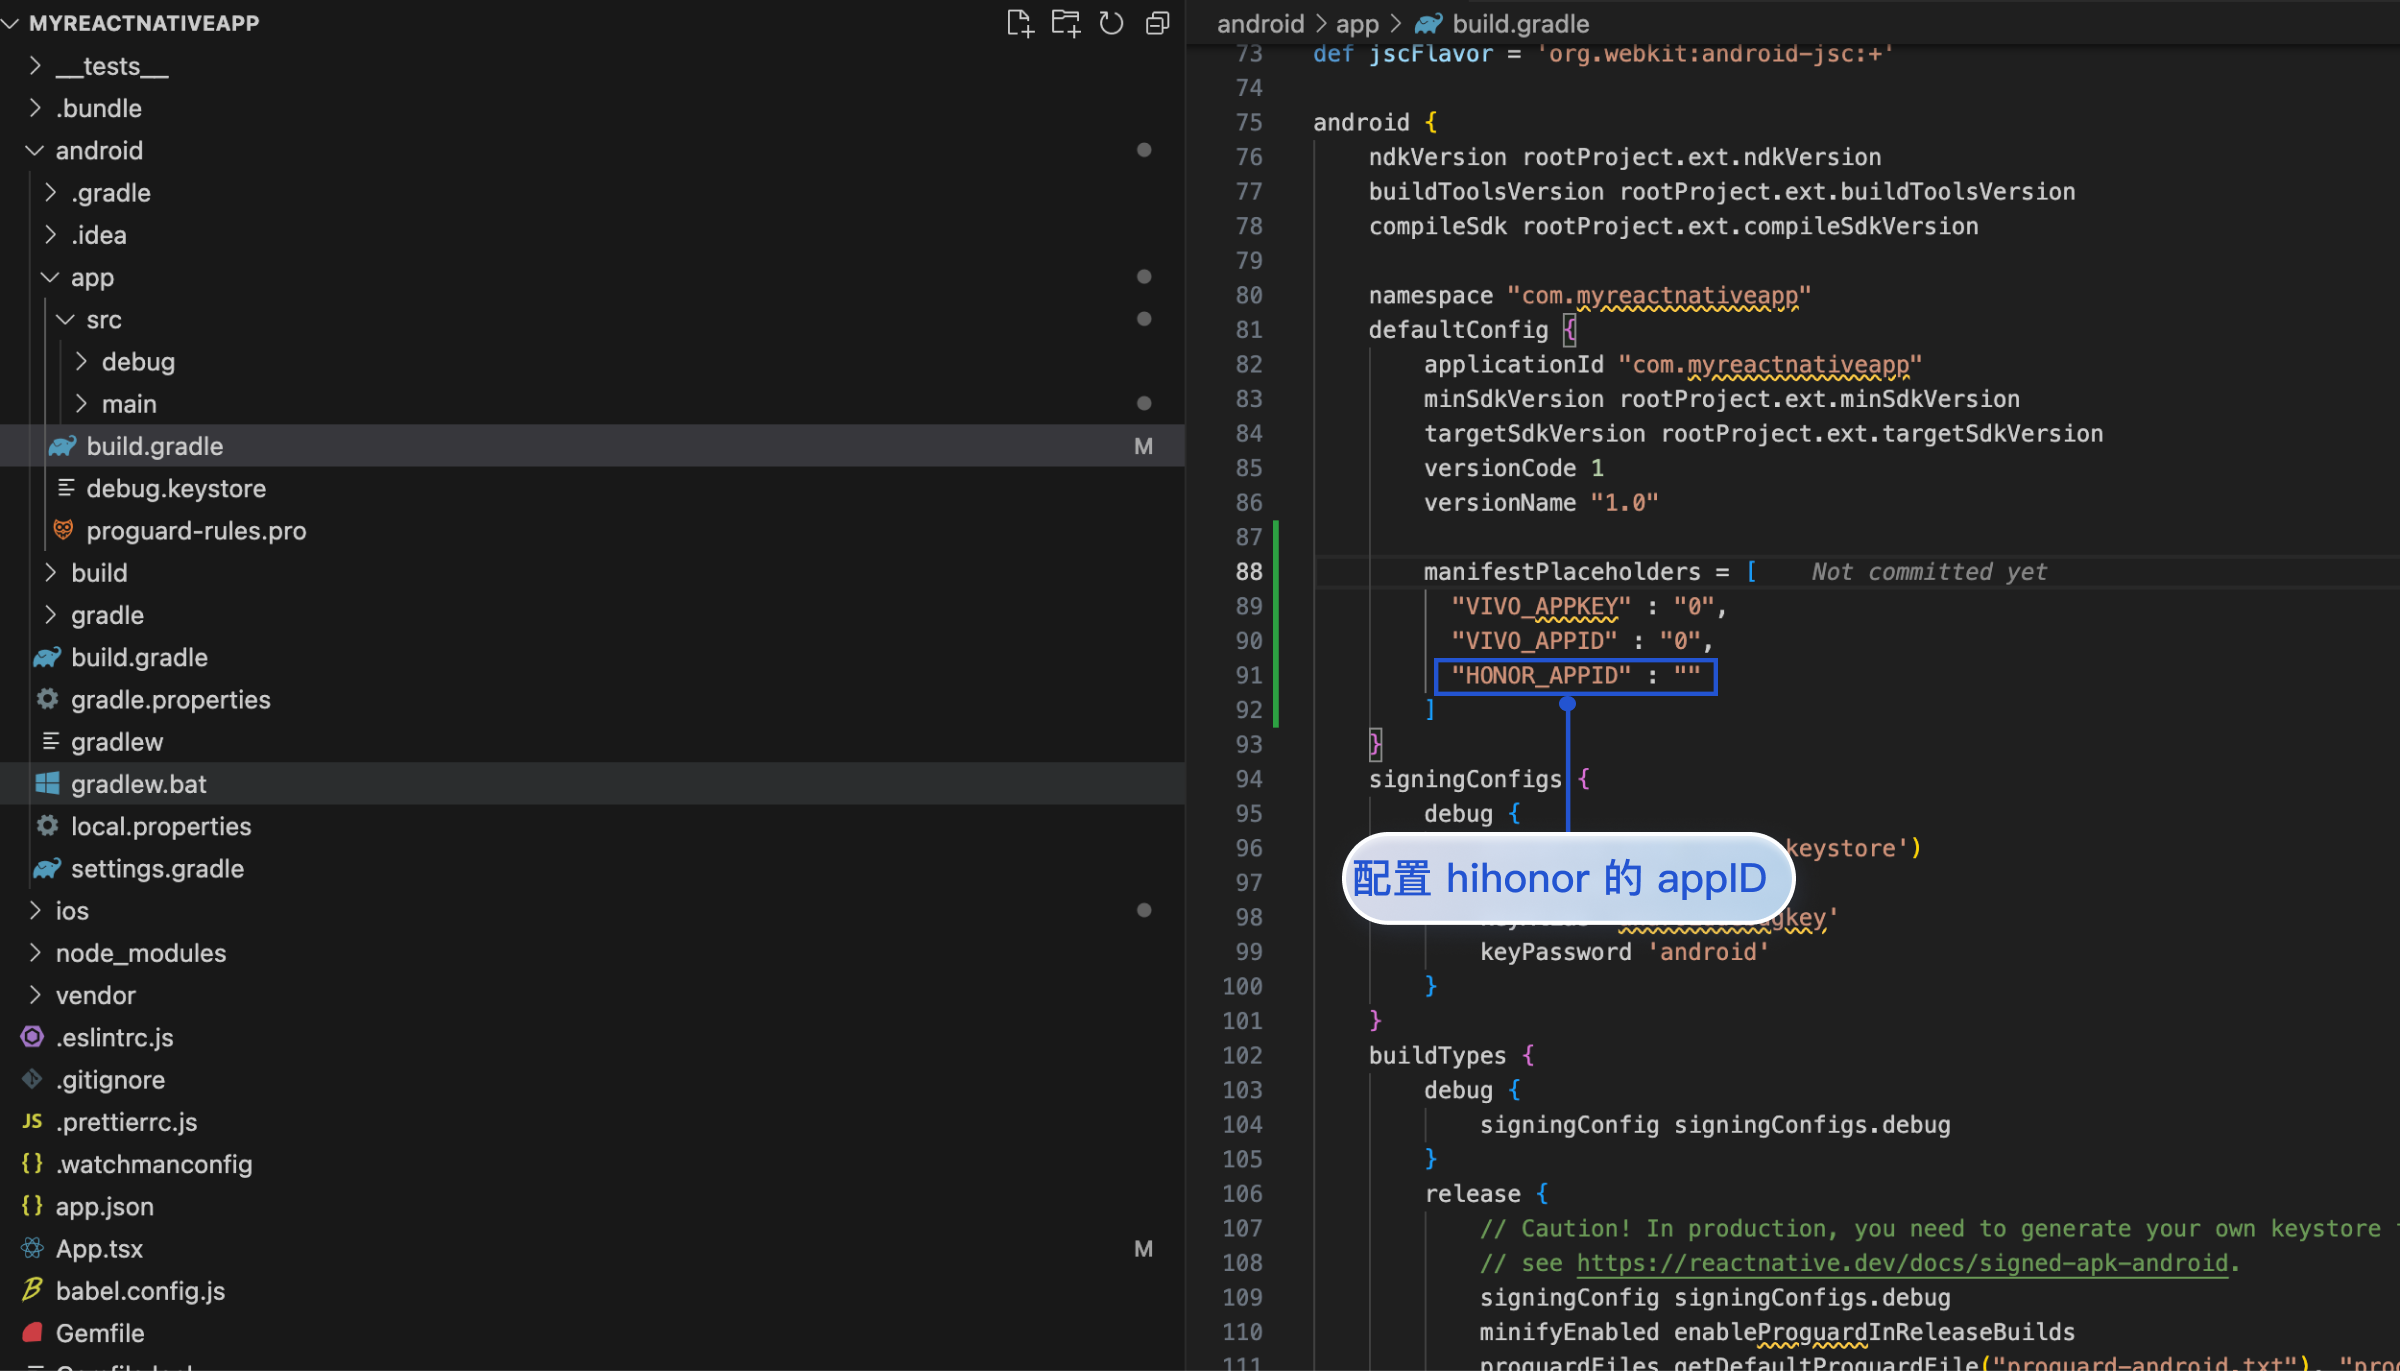Click the android breadcrumb segment
The image size is (2400, 1372).
click(x=1260, y=23)
